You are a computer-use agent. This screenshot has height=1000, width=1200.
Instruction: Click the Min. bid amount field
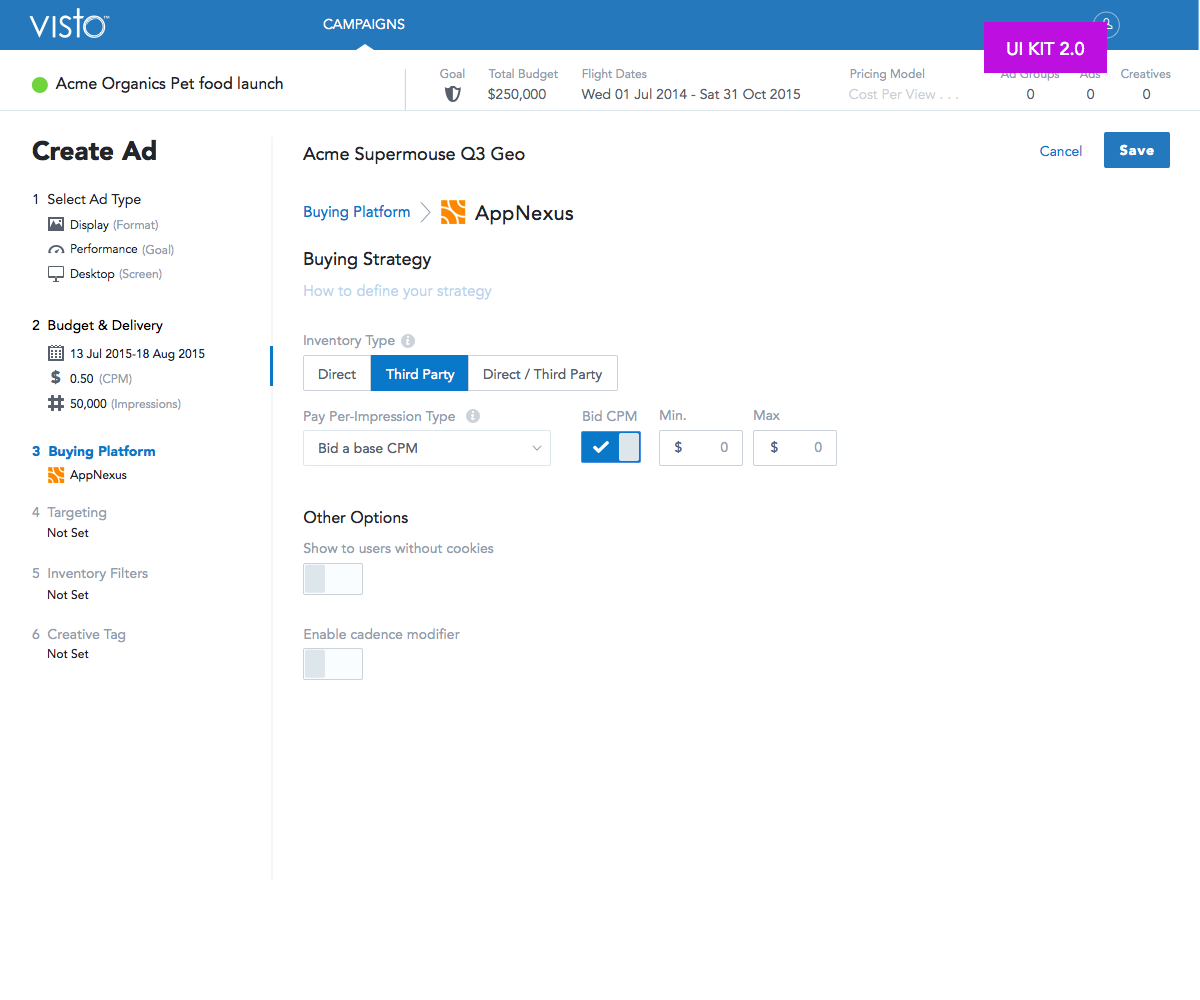(x=701, y=448)
